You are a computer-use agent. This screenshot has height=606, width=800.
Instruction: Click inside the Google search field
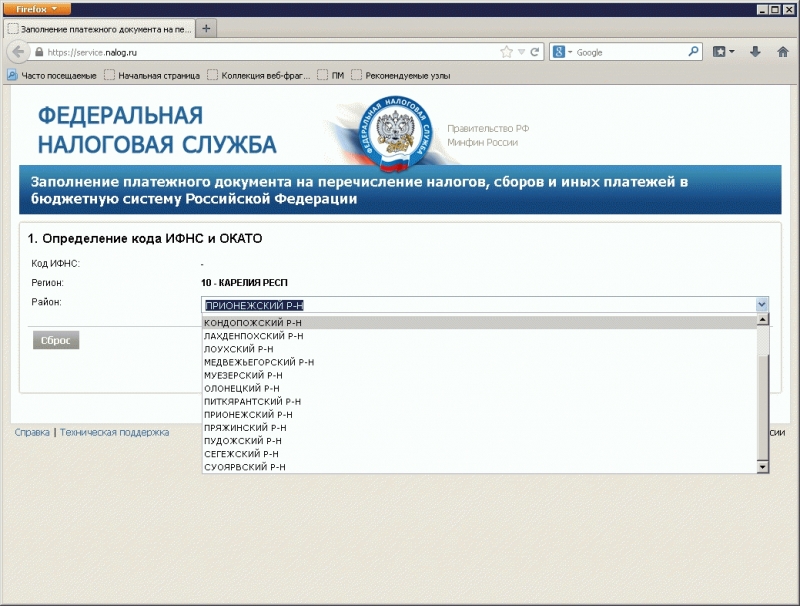pyautogui.click(x=628, y=52)
